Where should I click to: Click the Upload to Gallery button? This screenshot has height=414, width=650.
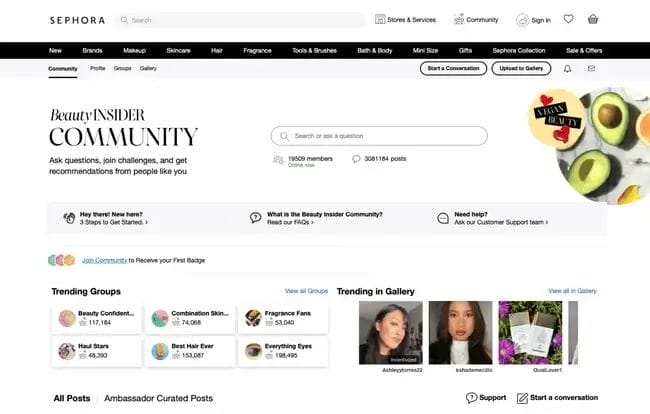click(x=521, y=68)
